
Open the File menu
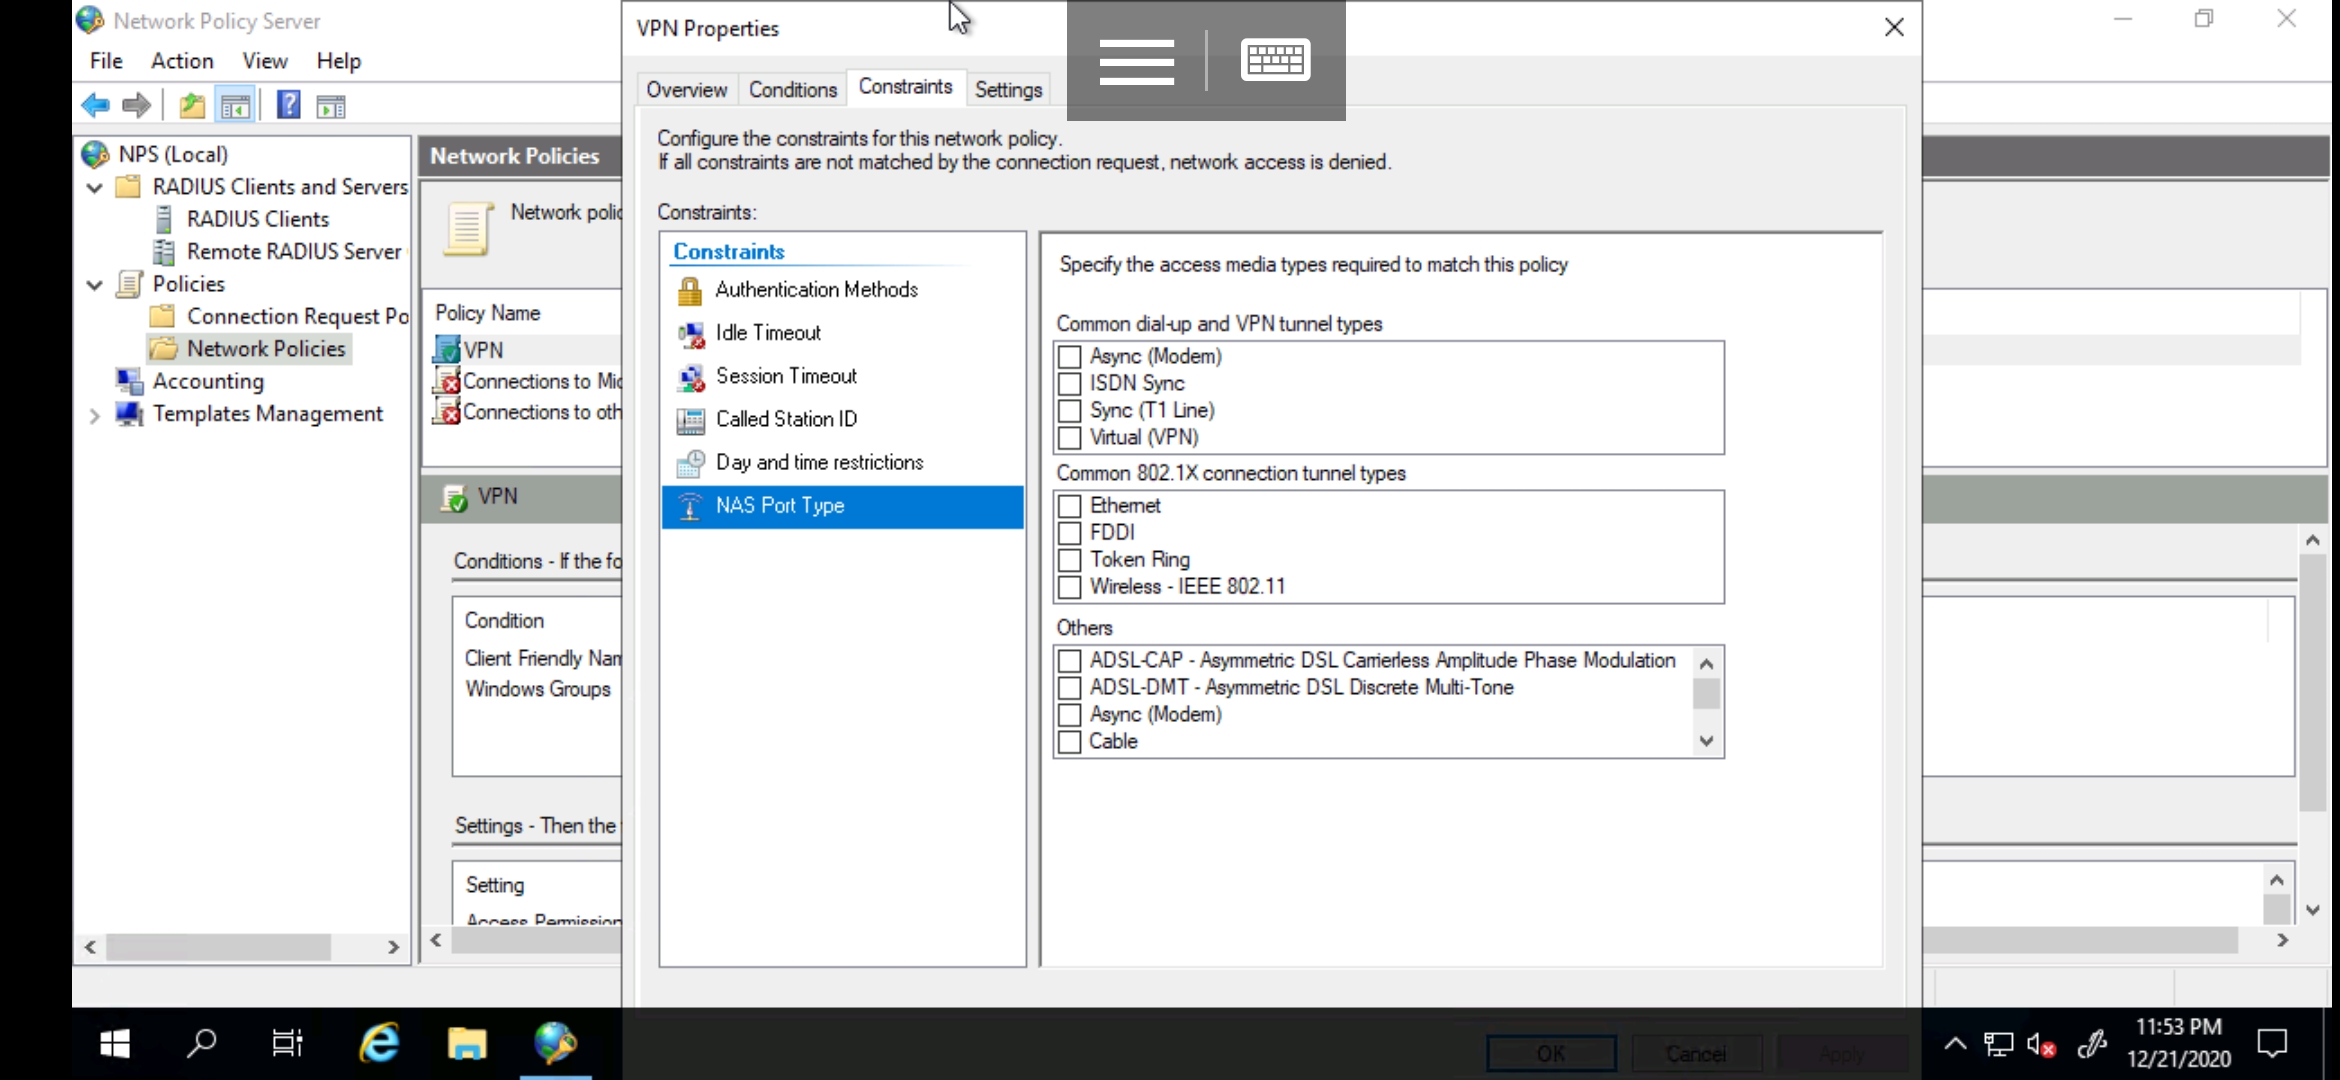tap(106, 61)
